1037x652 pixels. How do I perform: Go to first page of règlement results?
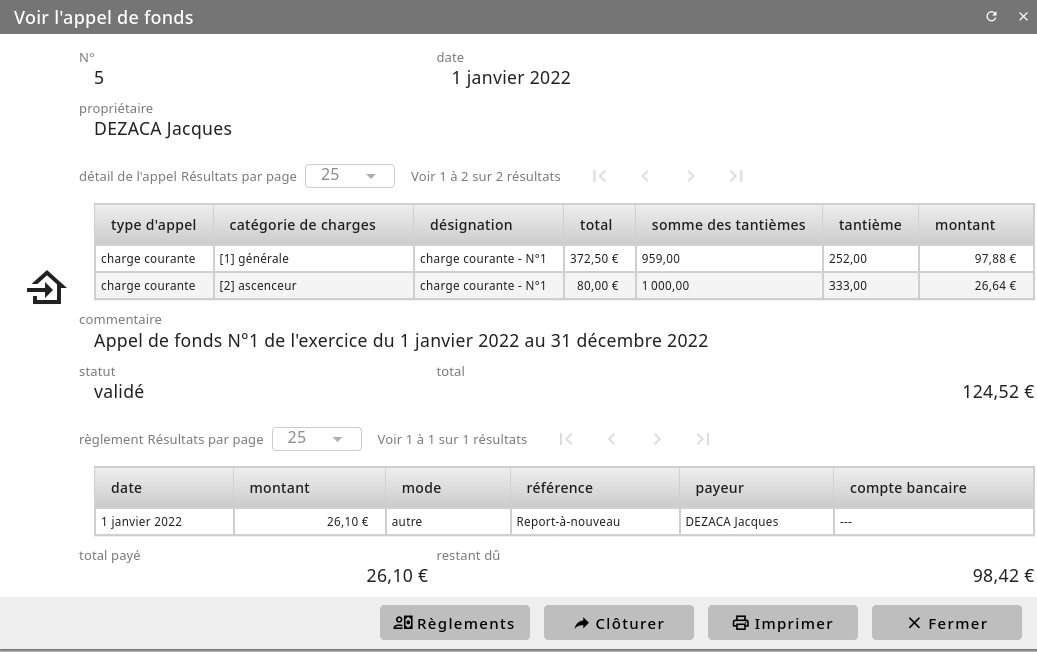(x=566, y=439)
